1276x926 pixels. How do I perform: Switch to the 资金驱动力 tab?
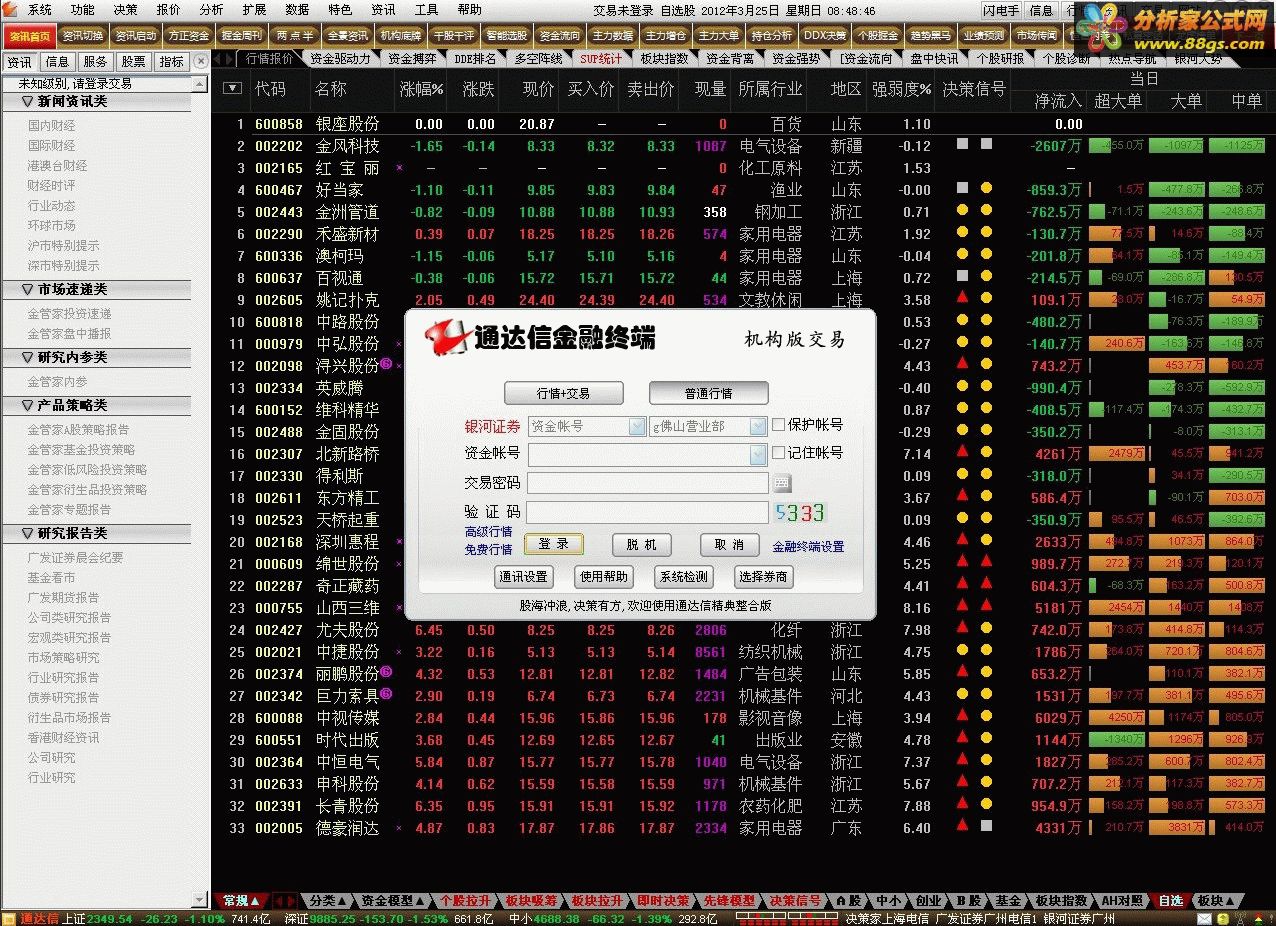tap(340, 59)
